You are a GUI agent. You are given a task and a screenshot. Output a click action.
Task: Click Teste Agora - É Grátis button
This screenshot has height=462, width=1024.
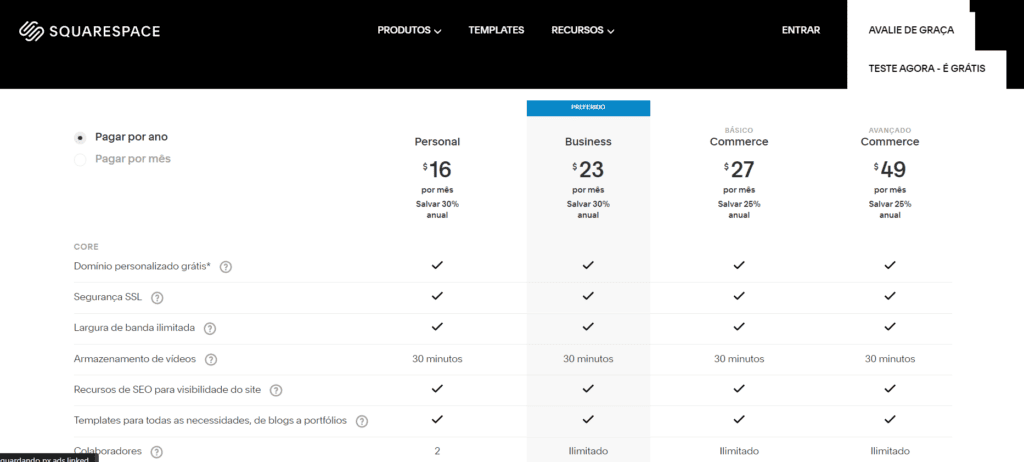[x=927, y=69]
